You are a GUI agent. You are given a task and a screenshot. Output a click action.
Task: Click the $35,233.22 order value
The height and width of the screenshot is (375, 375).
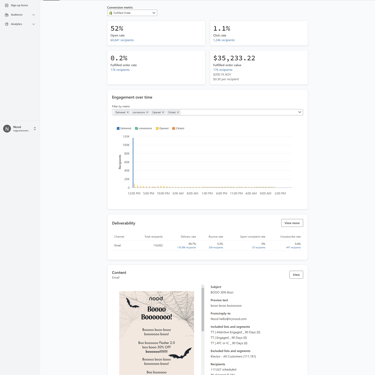(x=234, y=58)
